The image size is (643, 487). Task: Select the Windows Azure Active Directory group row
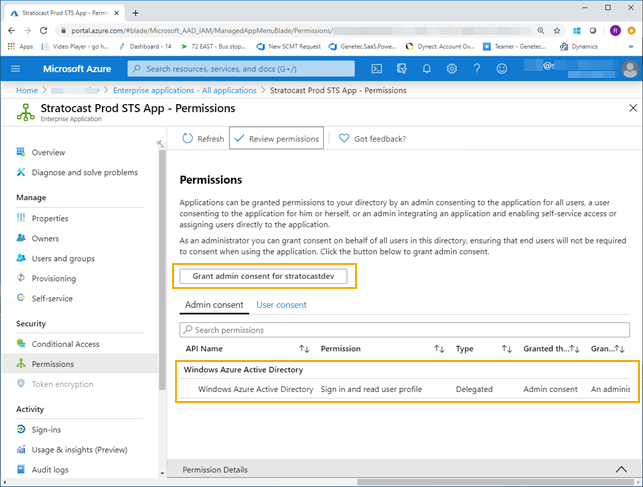tap(404, 369)
